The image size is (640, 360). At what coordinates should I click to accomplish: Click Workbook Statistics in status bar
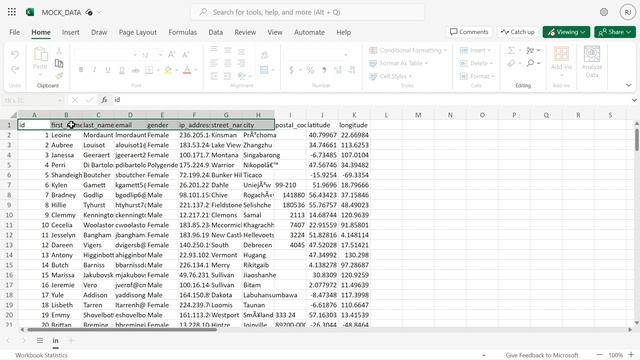point(41,355)
